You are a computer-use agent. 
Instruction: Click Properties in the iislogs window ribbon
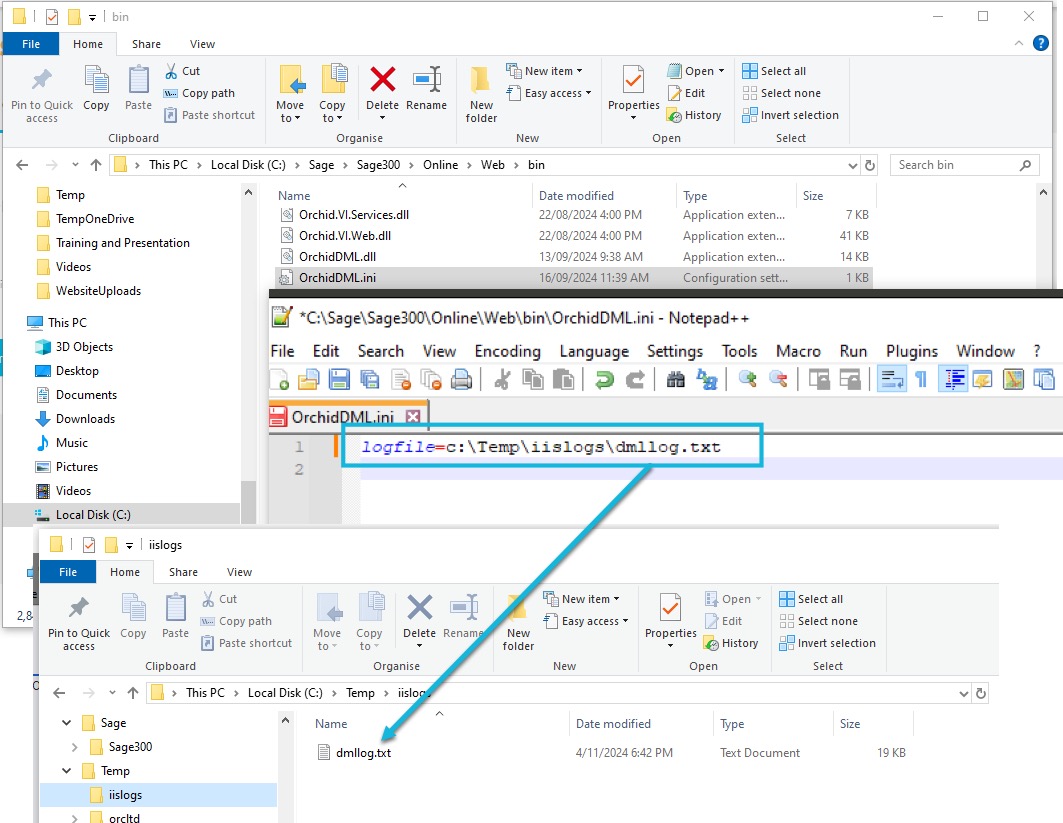[x=670, y=622]
